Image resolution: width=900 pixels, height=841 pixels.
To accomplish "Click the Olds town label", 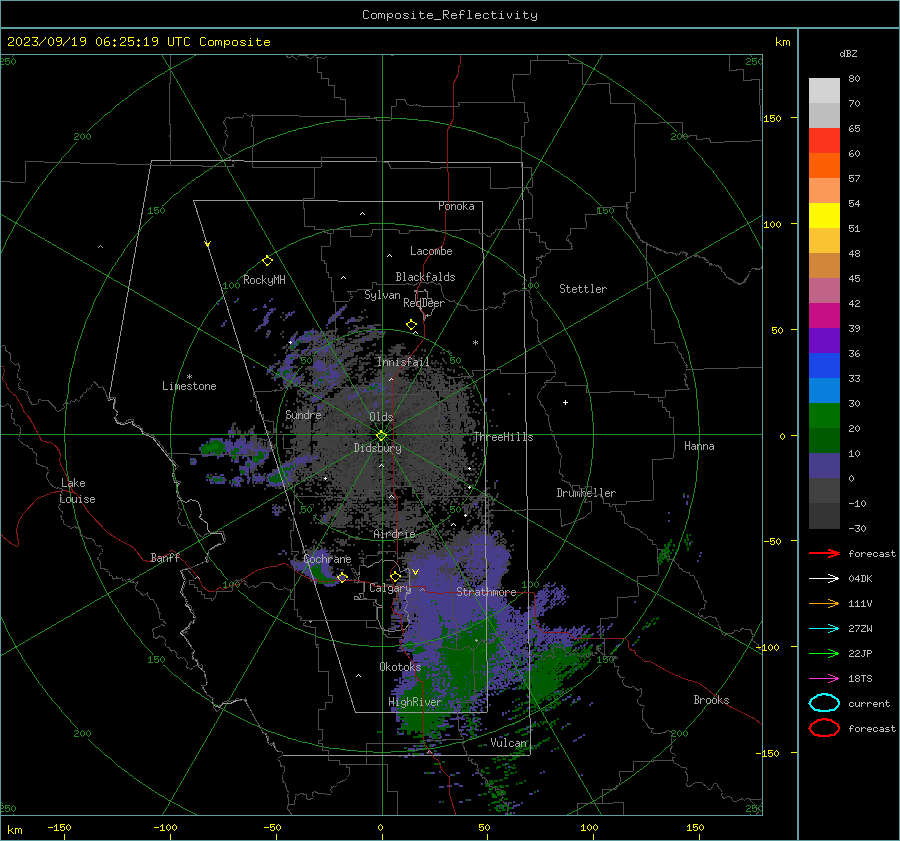I will [381, 417].
